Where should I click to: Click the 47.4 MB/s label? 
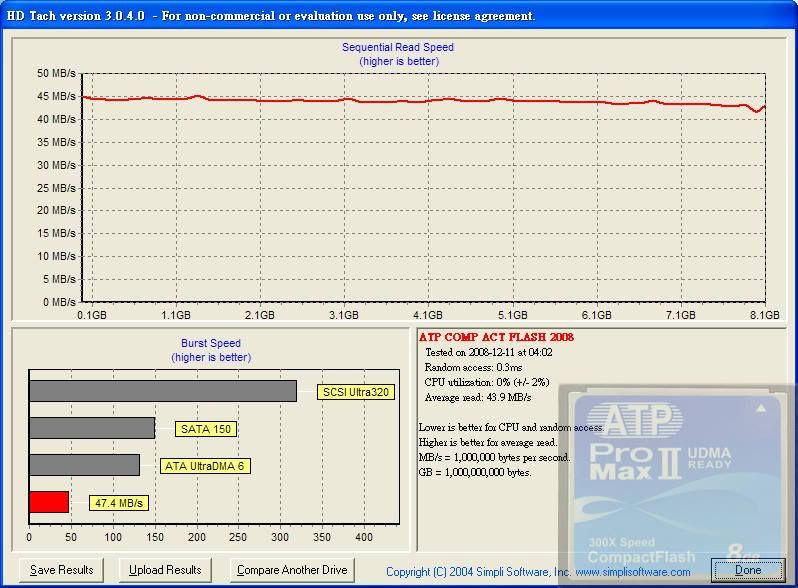click(119, 503)
